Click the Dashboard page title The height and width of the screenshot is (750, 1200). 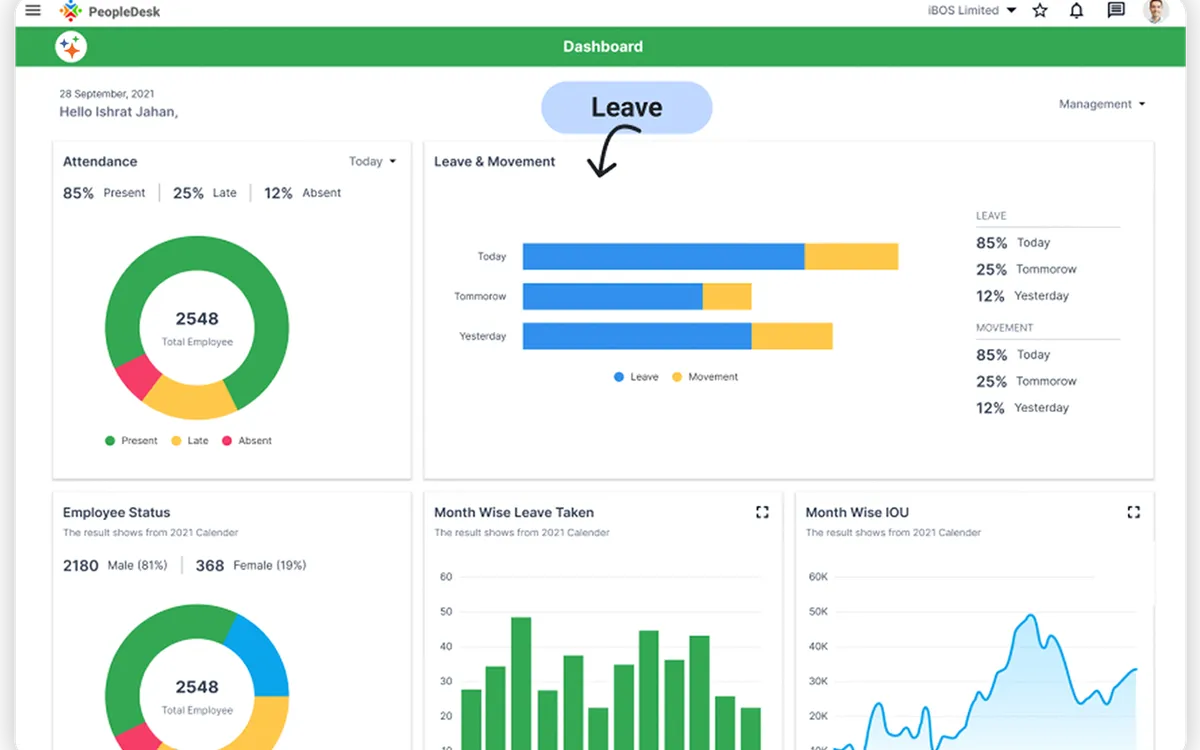(603, 47)
